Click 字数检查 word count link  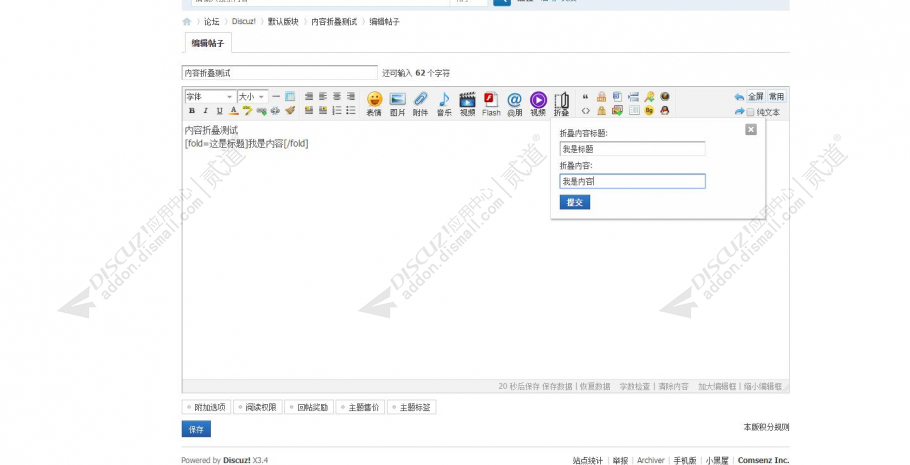click(634, 386)
